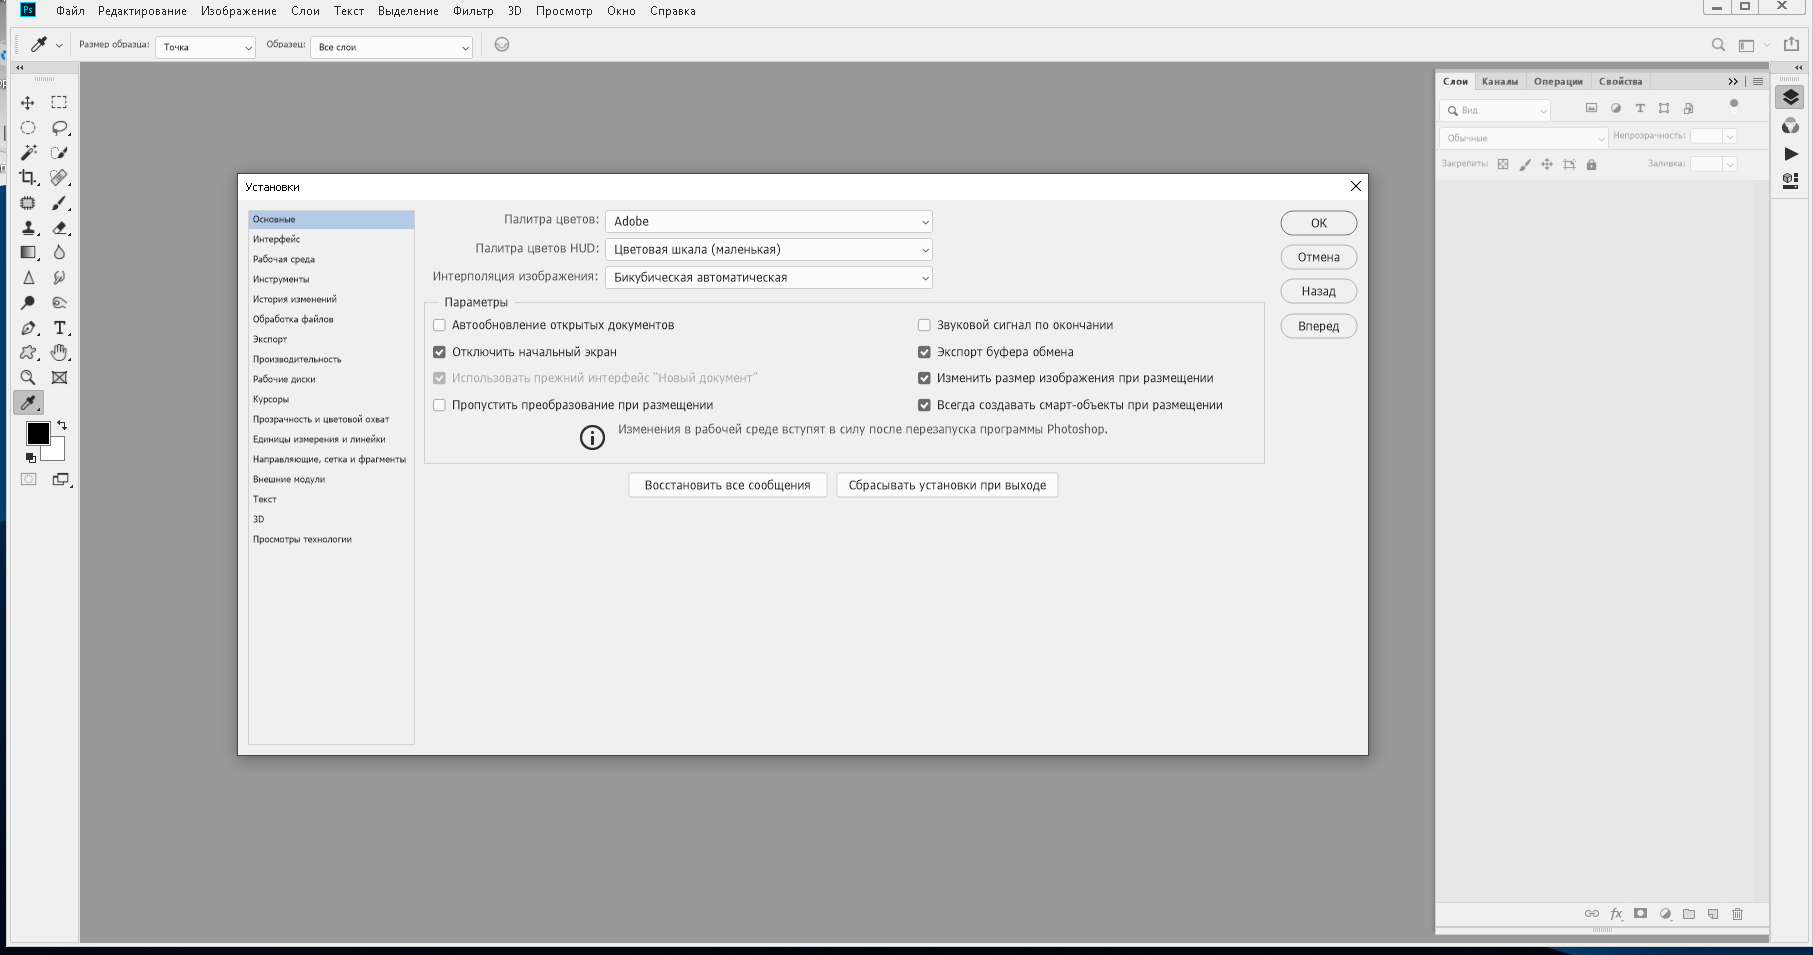
Task: Enable 'Автообновление открытых документов' checkbox
Action: pos(439,325)
